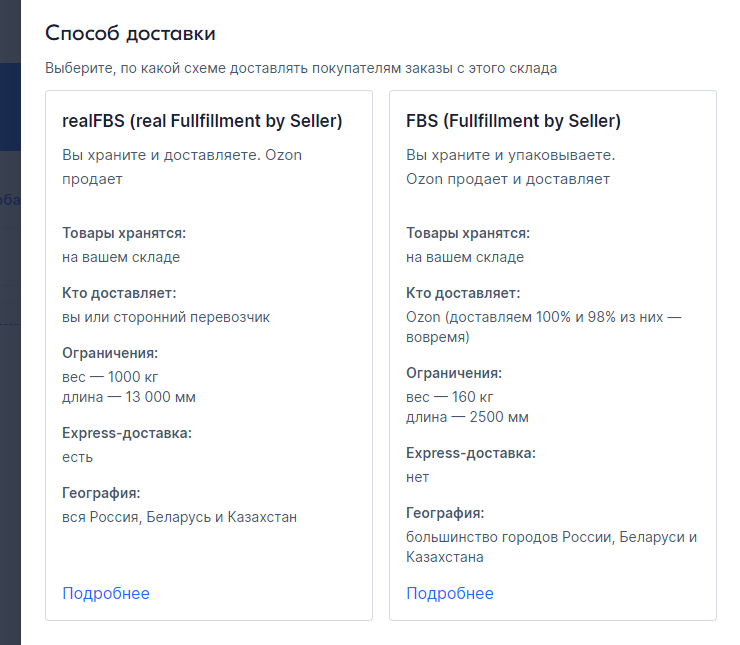The image size is (740, 645).
Task: Click the 'вся Россия, Беларусь и Казахстан' text
Action: 180,517
